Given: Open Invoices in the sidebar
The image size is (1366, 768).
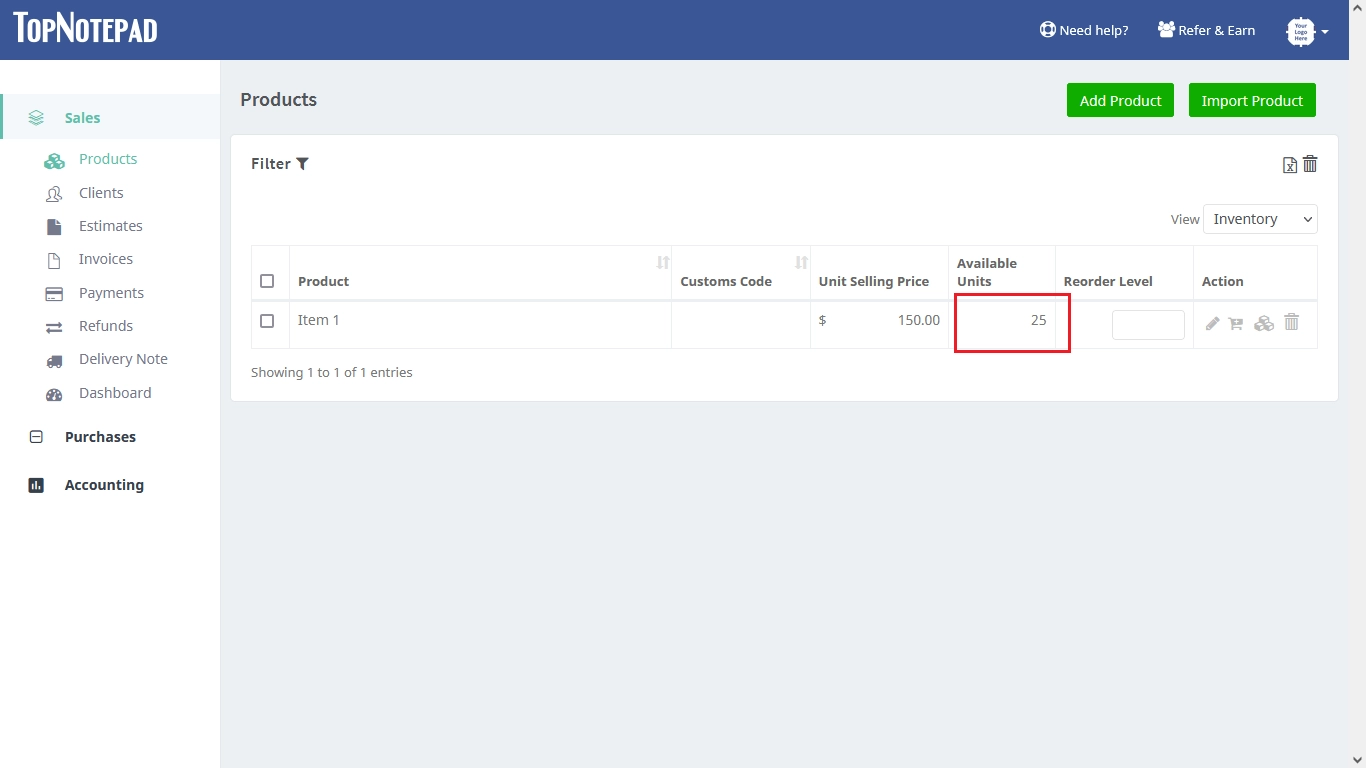Looking at the screenshot, I should point(105,259).
